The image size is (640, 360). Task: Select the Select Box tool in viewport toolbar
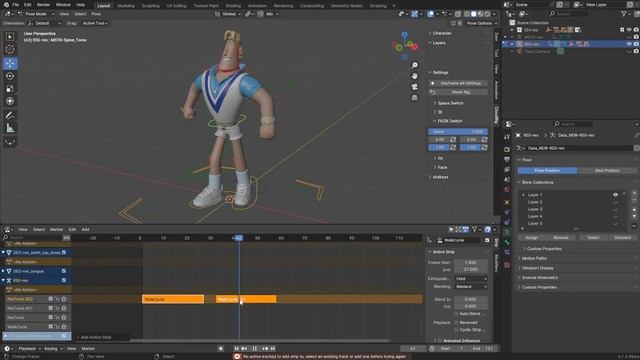coord(10,37)
